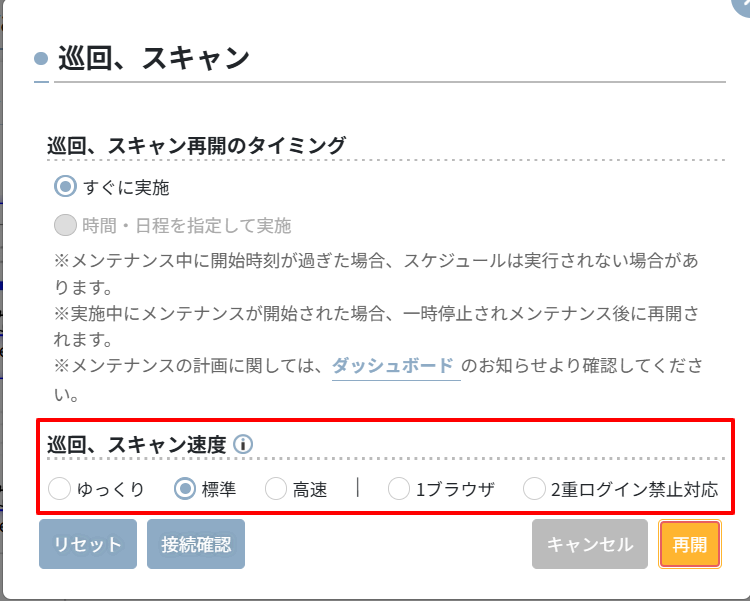750x601 pixels.
Task: Choose the 標準 scan speed option
Action: [x=185, y=489]
